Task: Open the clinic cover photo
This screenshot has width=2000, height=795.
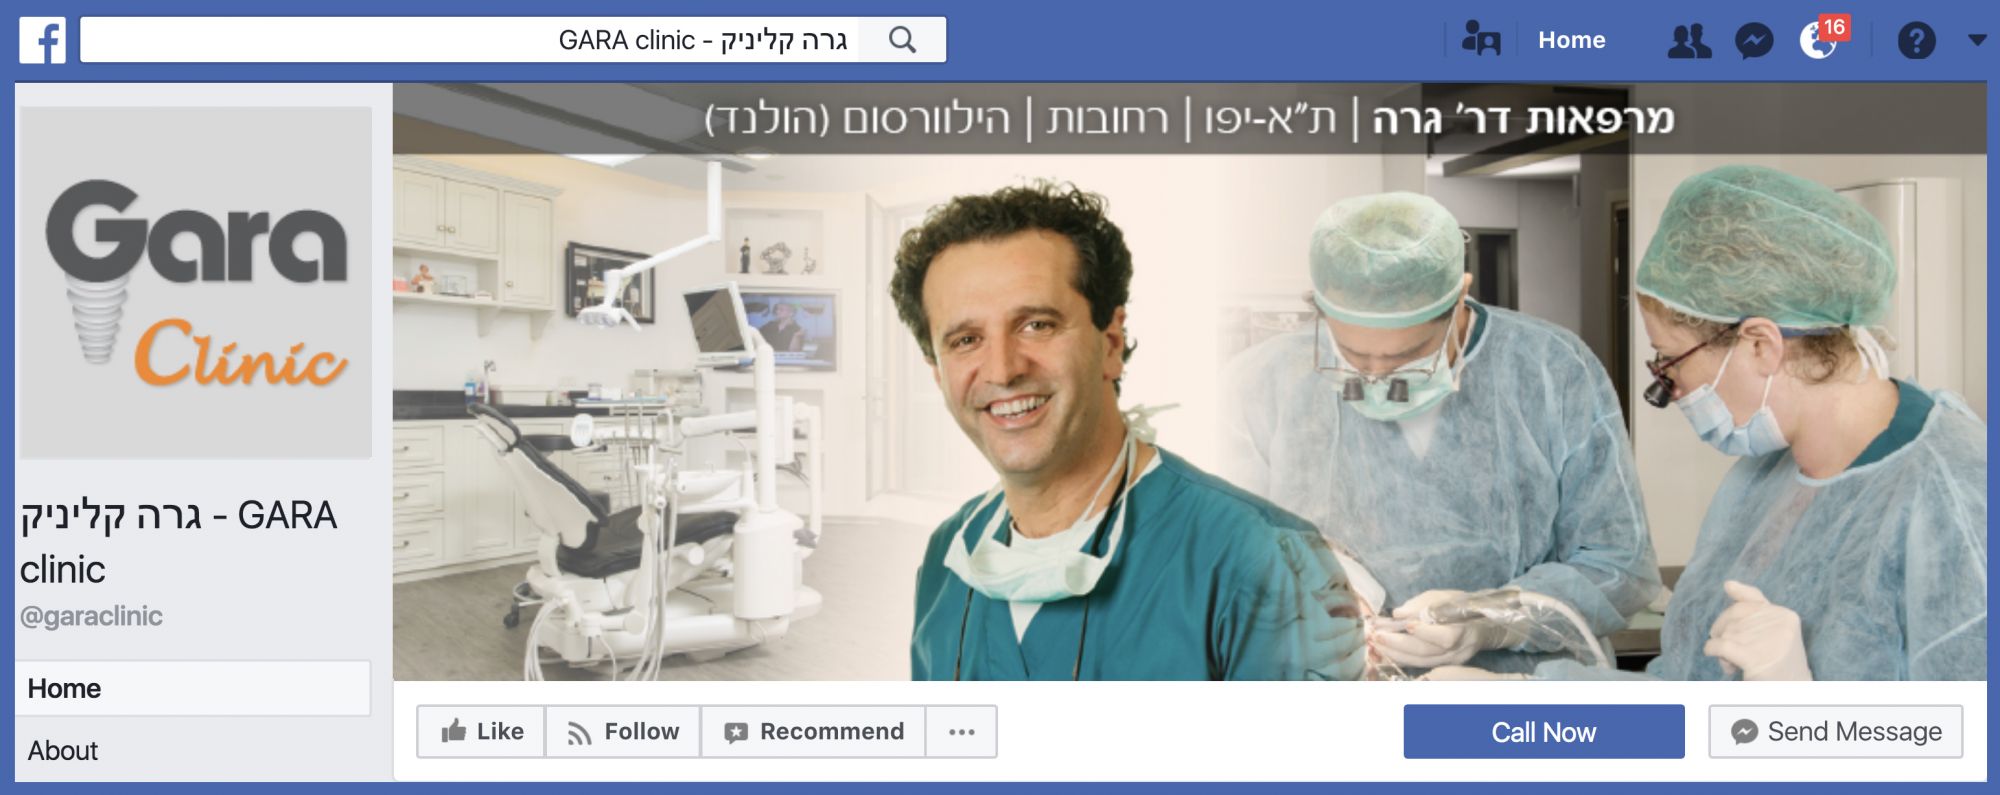Action: [1189, 382]
